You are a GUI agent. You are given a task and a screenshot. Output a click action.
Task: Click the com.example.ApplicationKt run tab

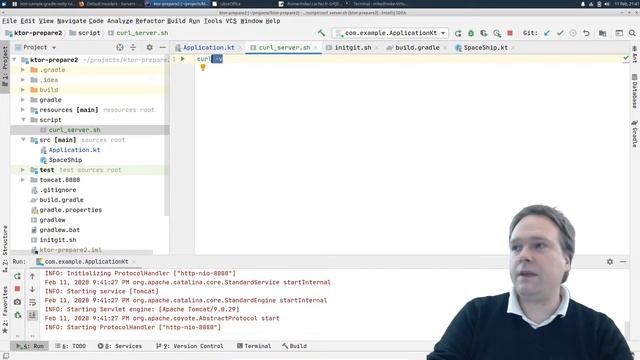click(86, 262)
